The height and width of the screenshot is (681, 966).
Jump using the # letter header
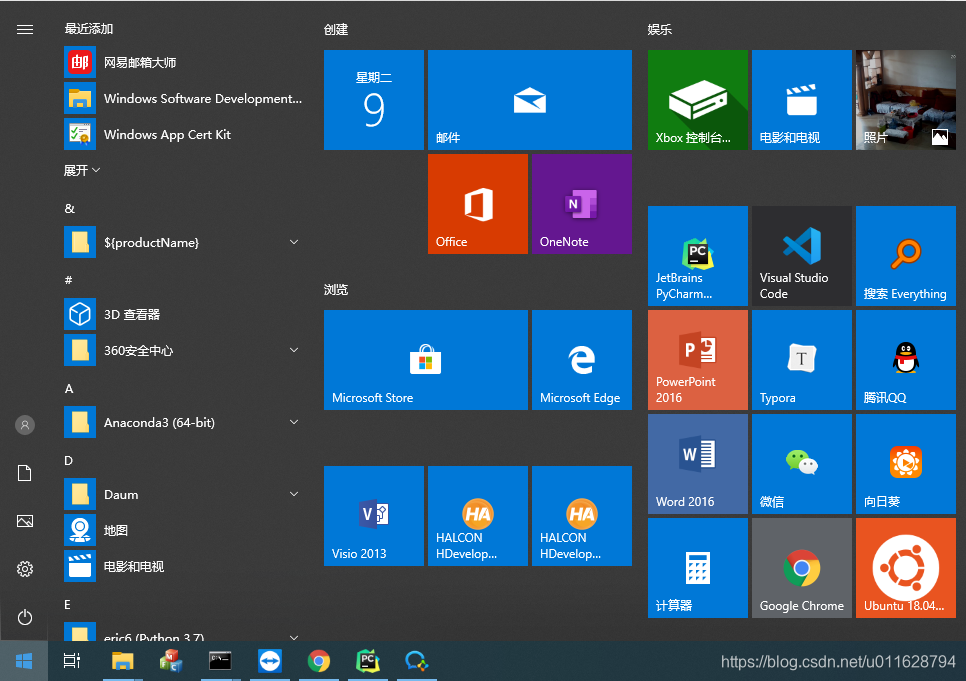[x=68, y=280]
